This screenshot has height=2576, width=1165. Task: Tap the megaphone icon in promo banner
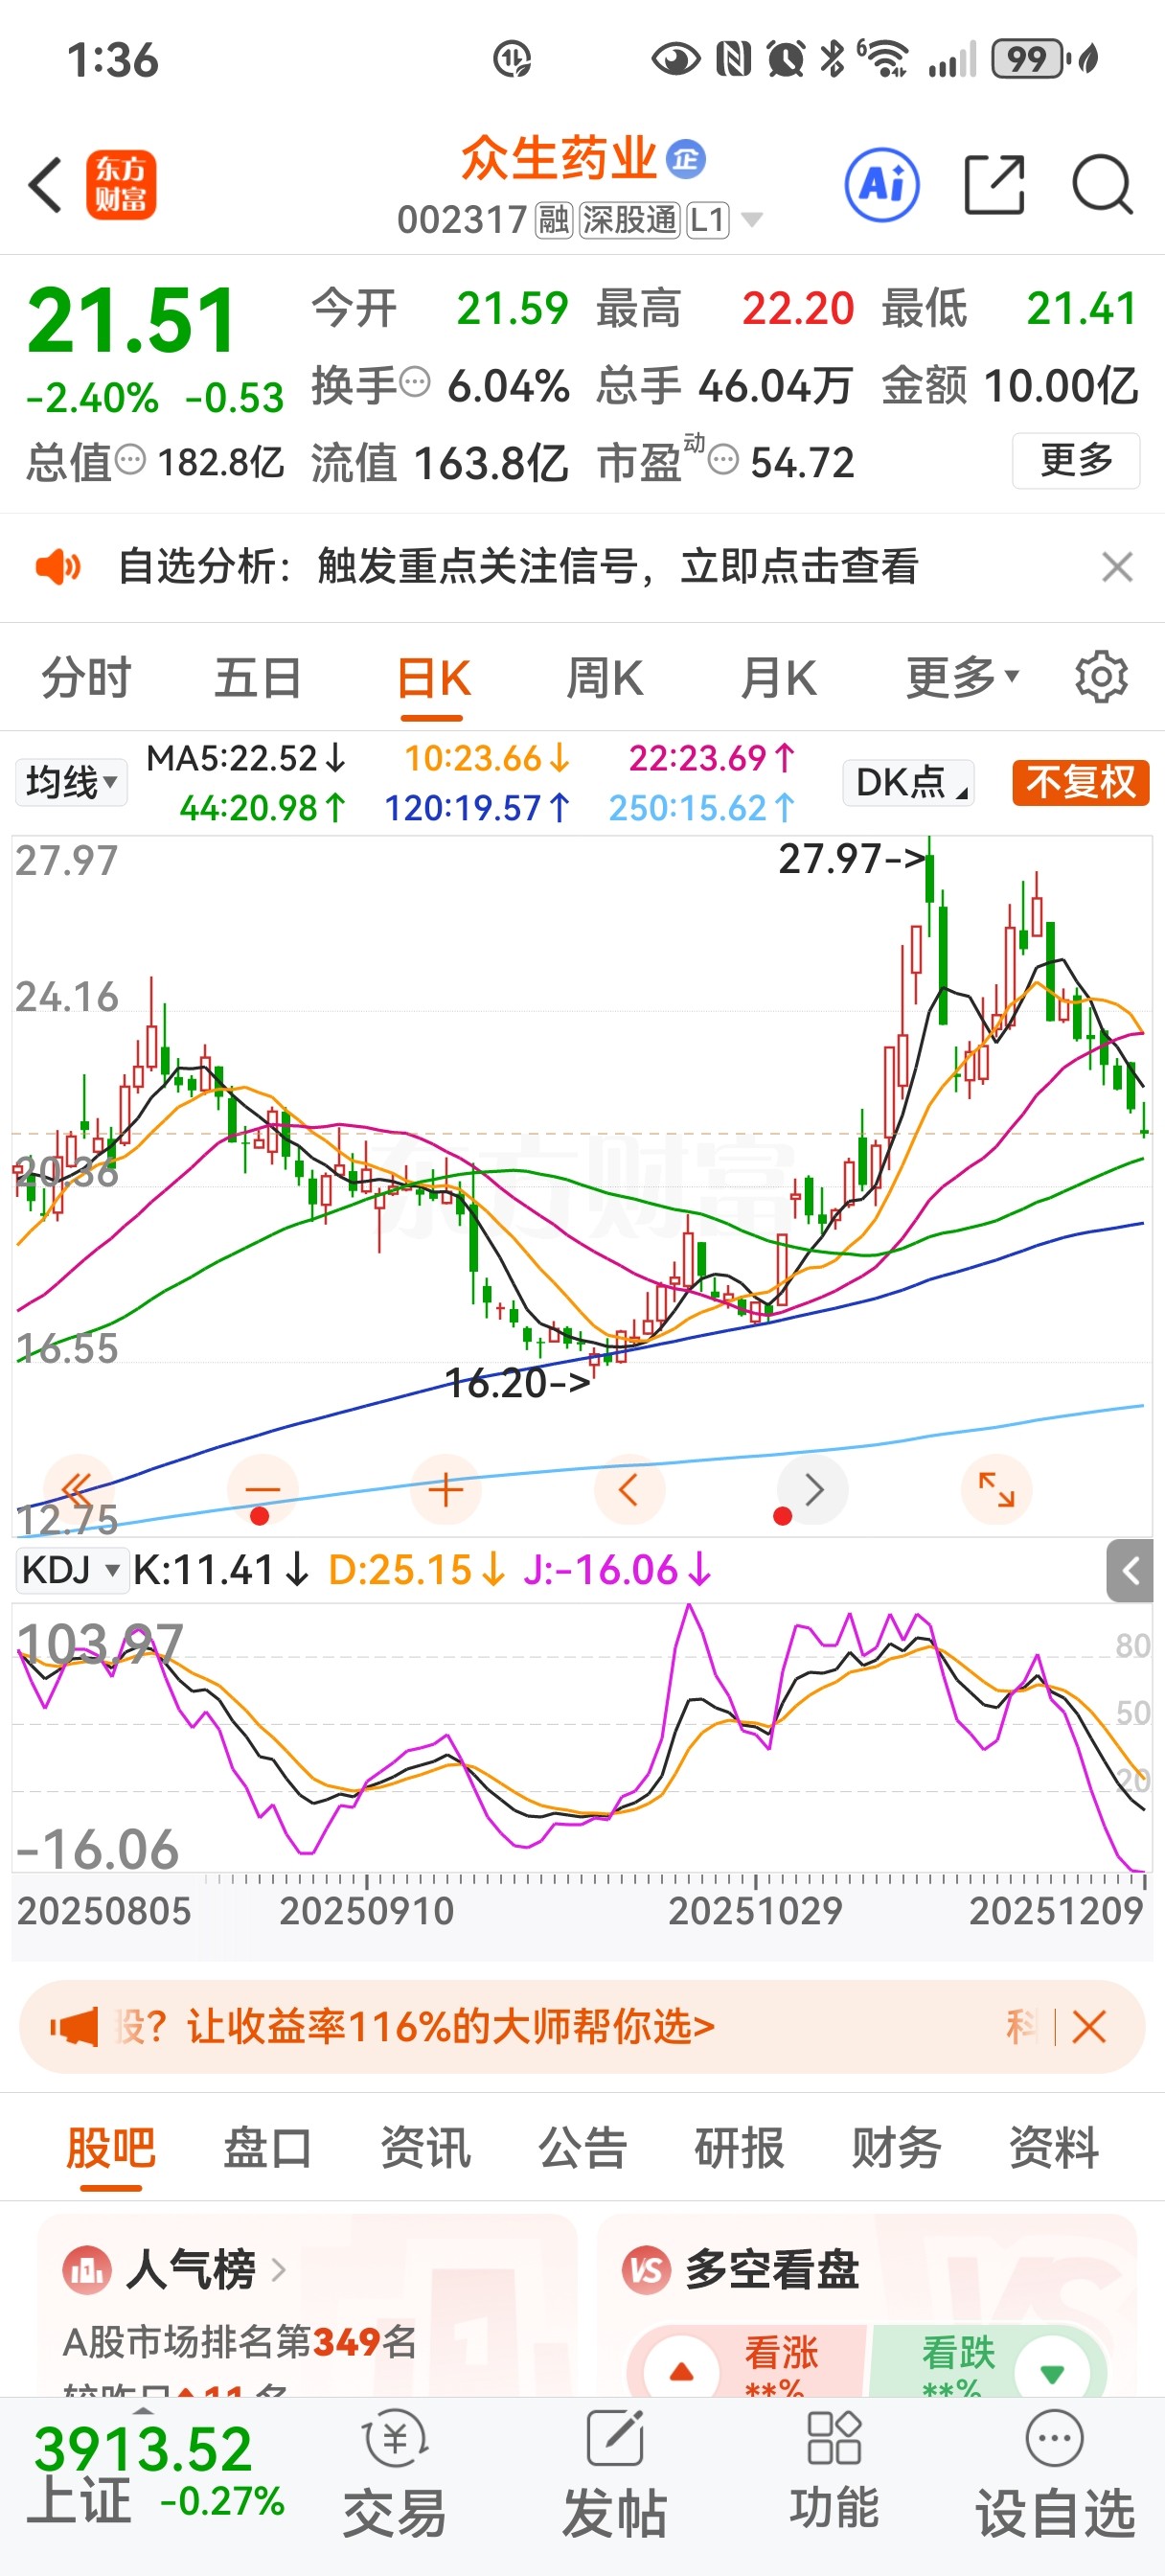pyautogui.click(x=75, y=2027)
